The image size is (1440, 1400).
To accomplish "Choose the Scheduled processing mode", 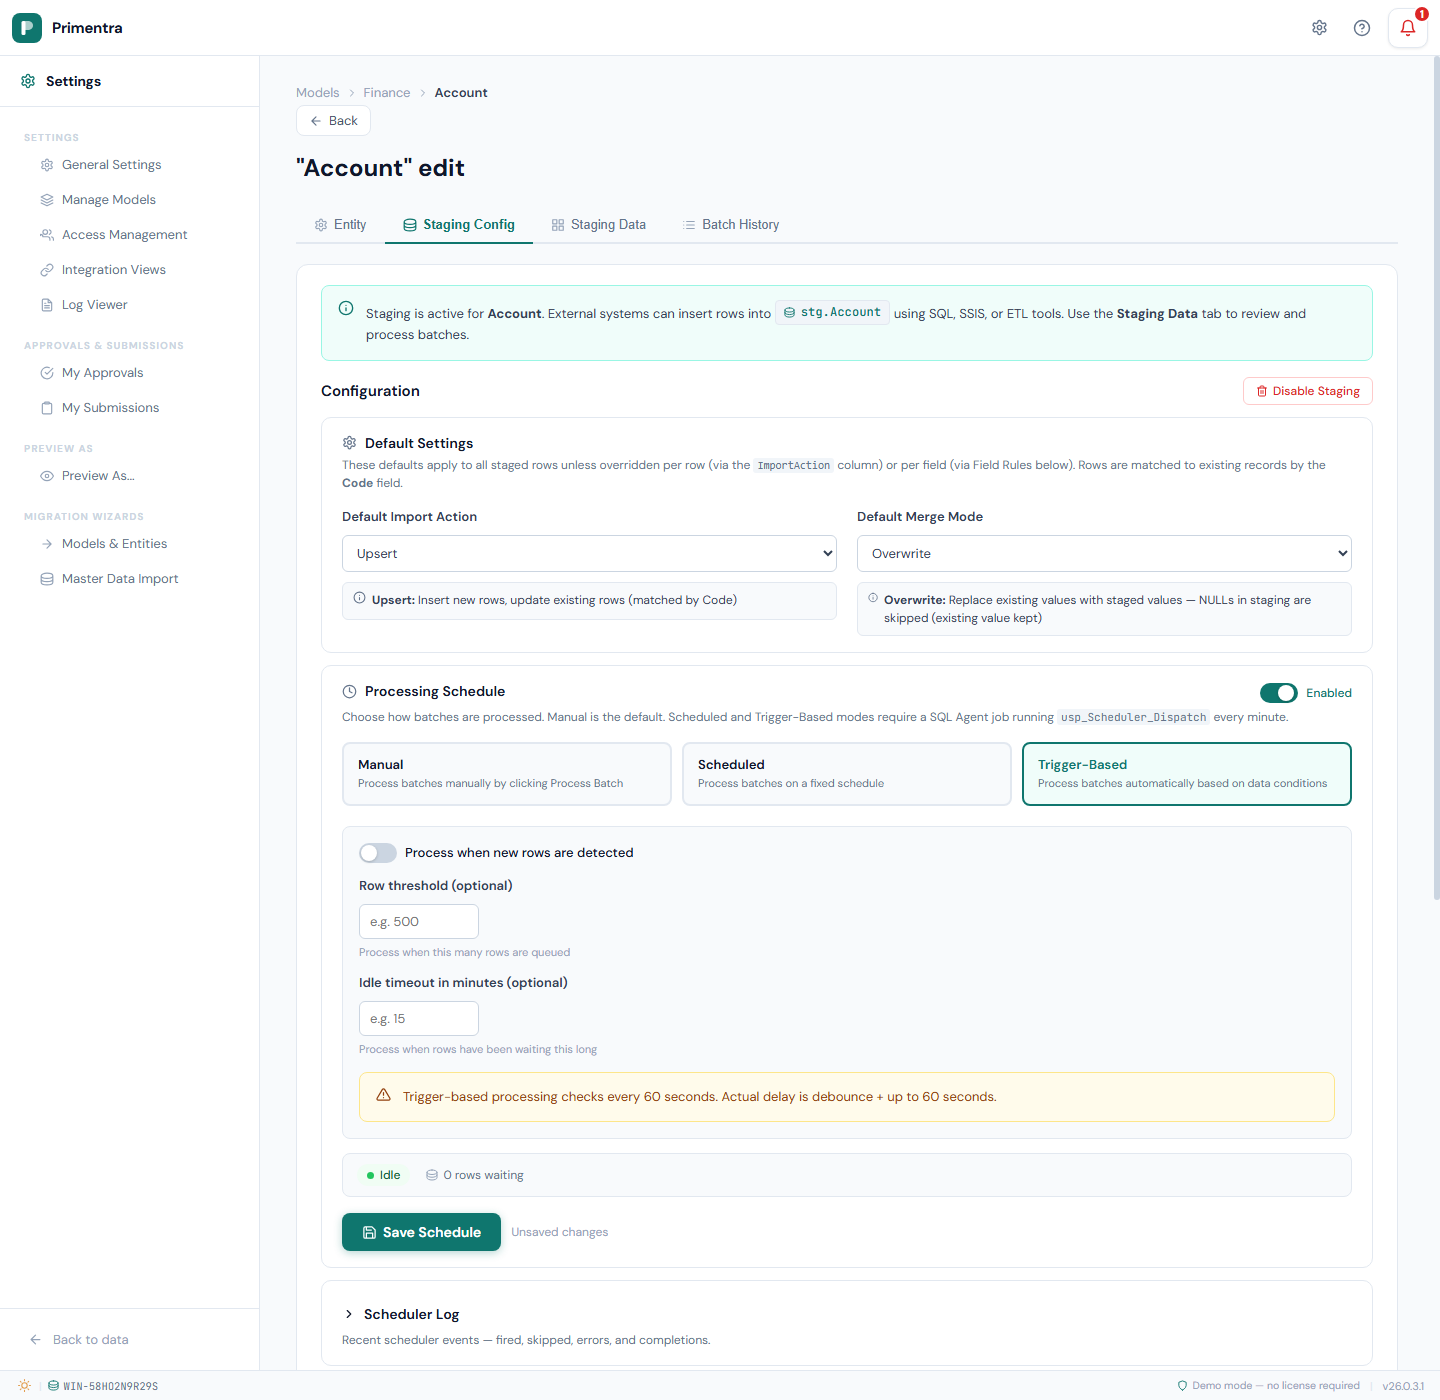I will [x=846, y=773].
